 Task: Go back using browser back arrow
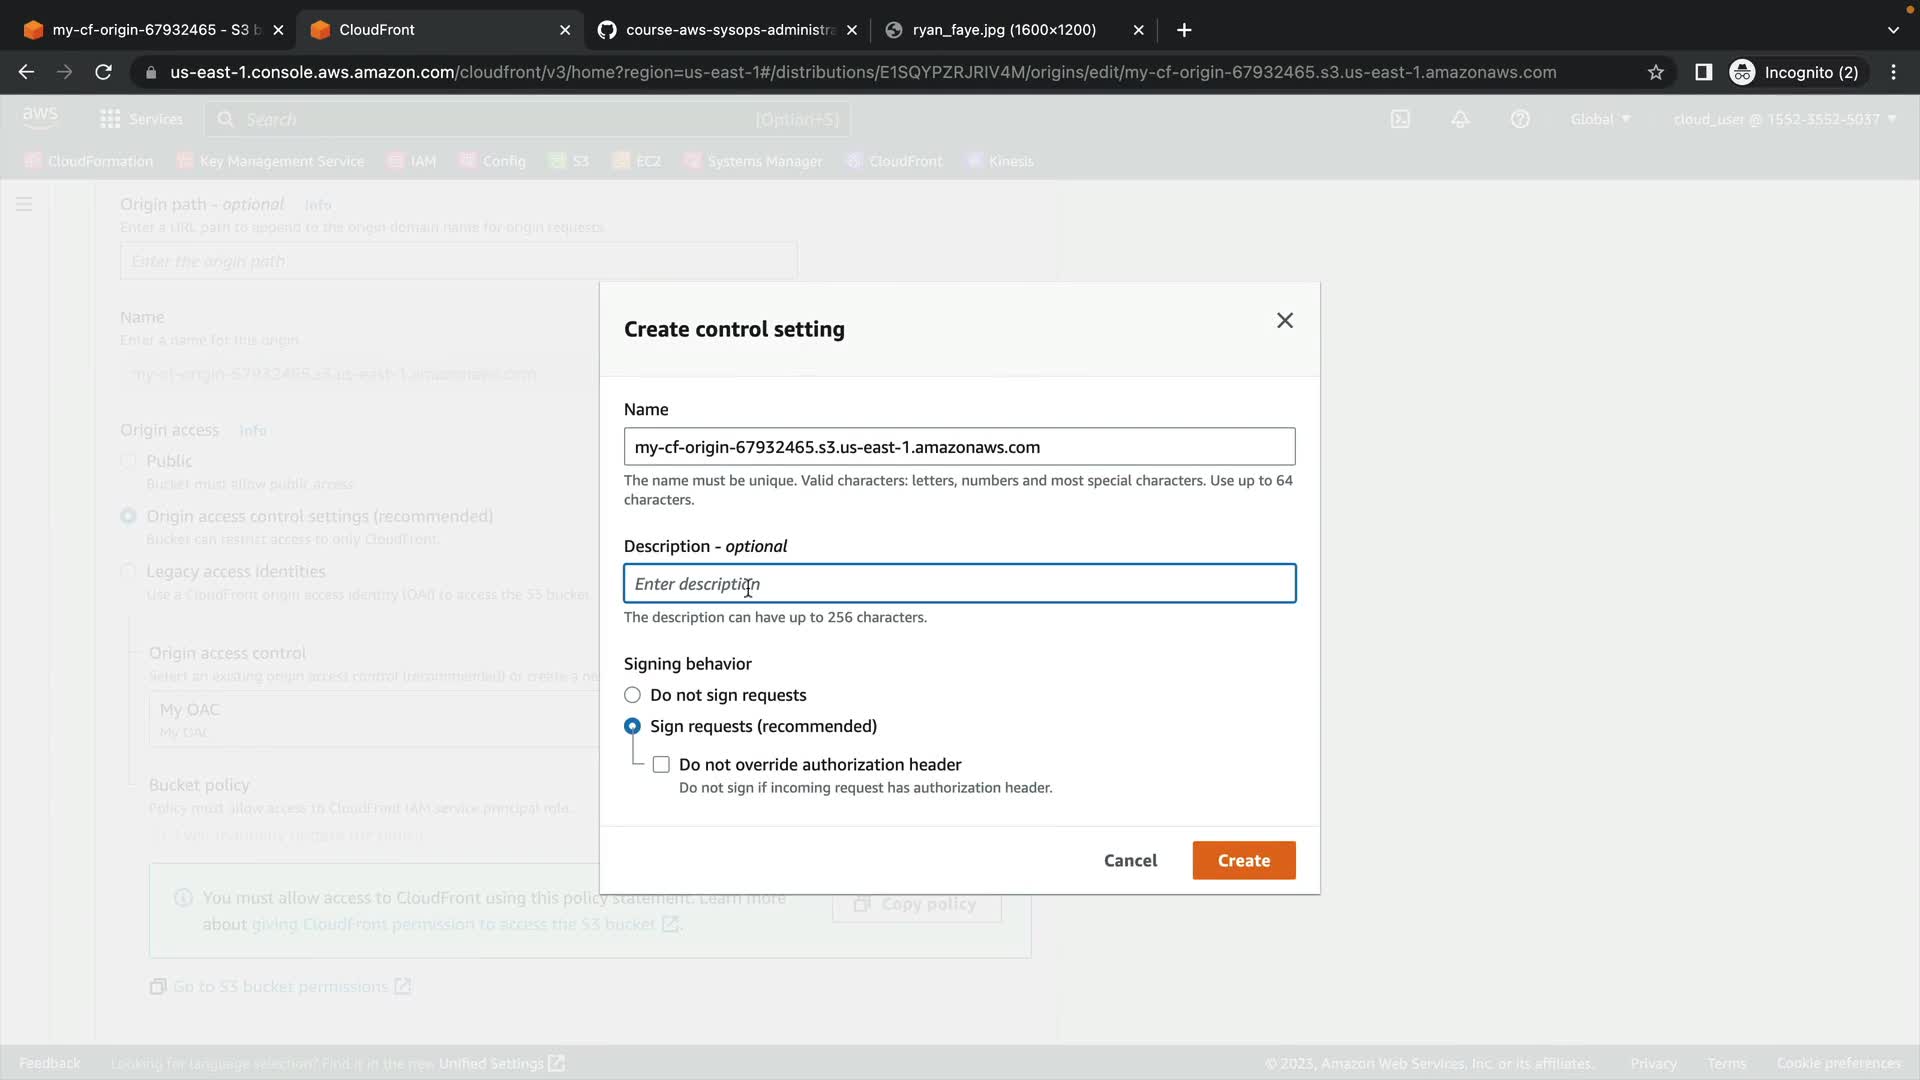[26, 72]
